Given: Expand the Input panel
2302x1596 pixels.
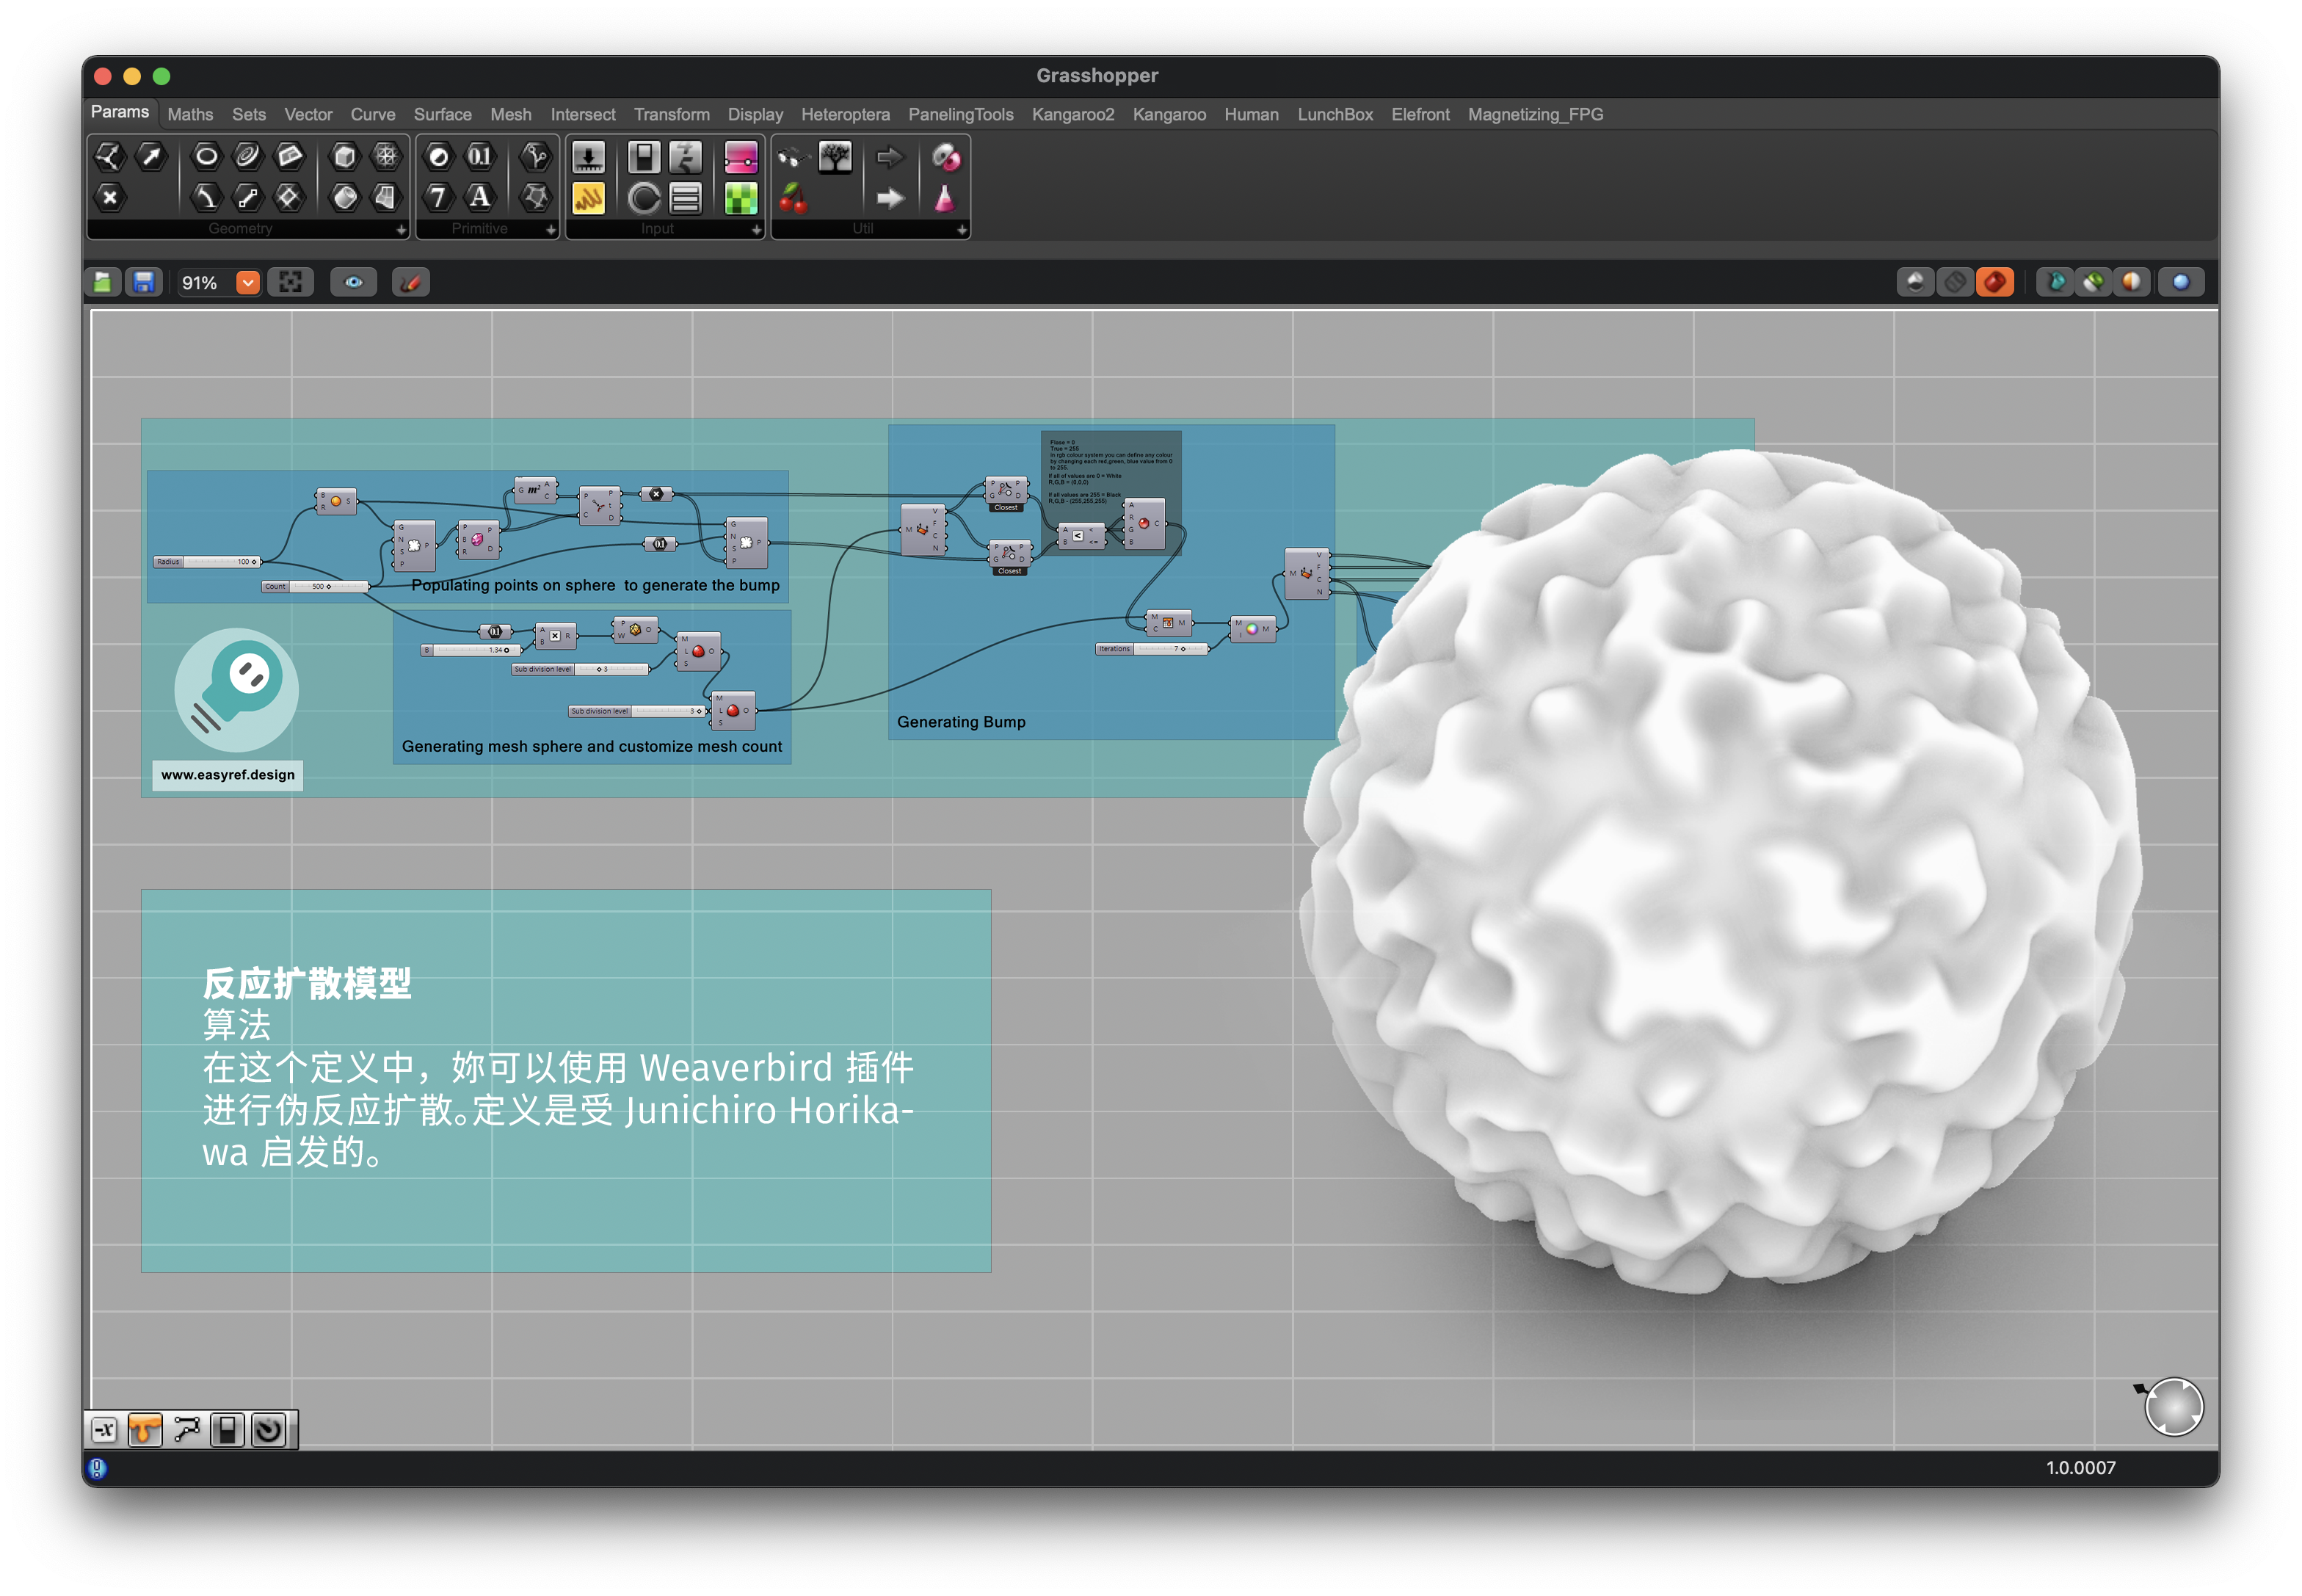Looking at the screenshot, I should pyautogui.click(x=756, y=230).
